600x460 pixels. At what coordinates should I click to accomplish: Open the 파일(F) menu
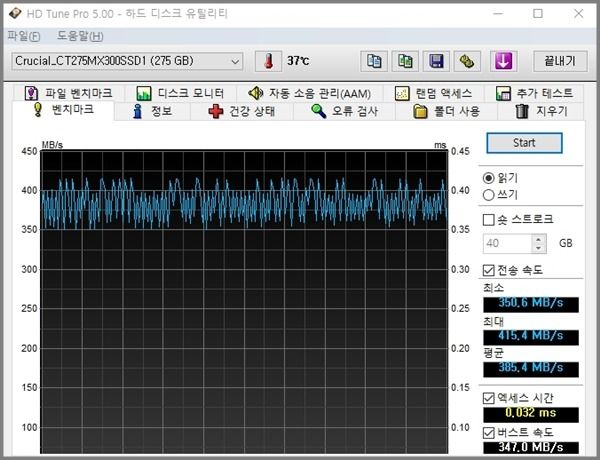tap(24, 36)
